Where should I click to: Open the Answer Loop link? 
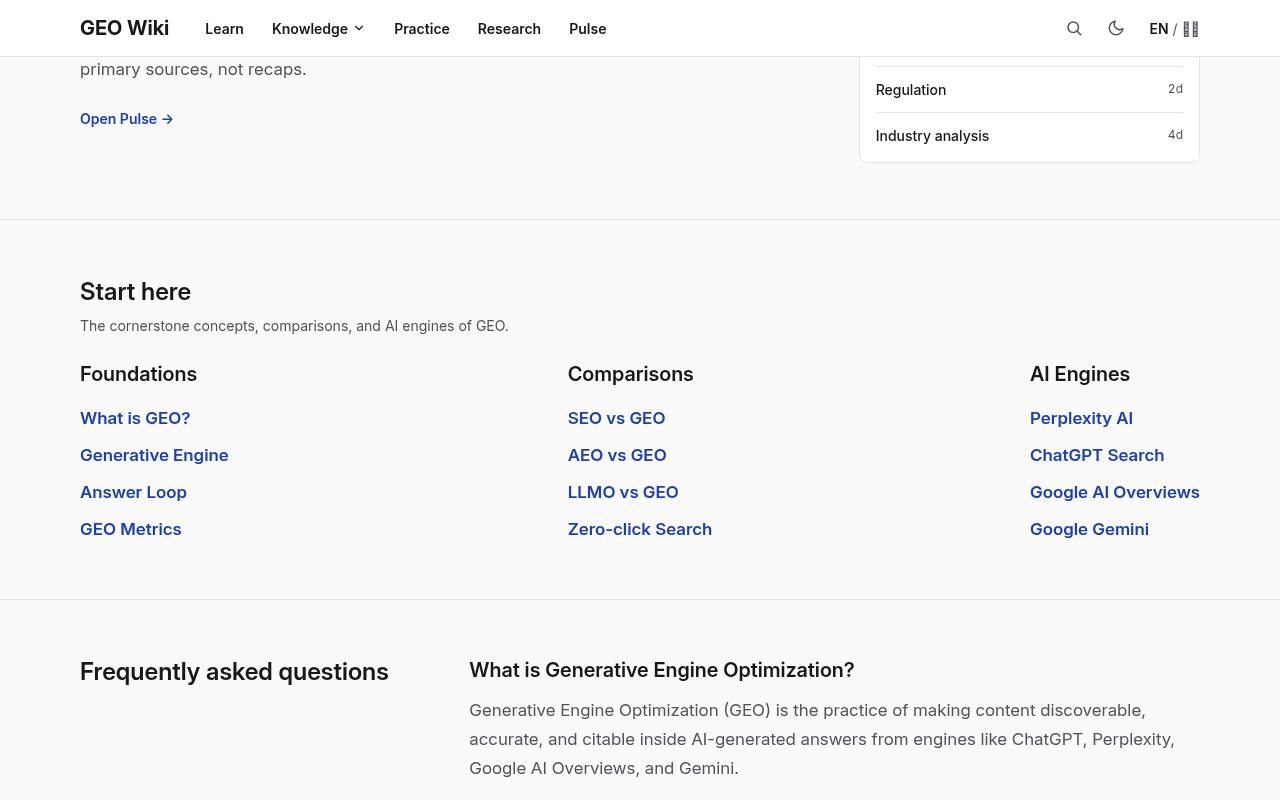(133, 492)
